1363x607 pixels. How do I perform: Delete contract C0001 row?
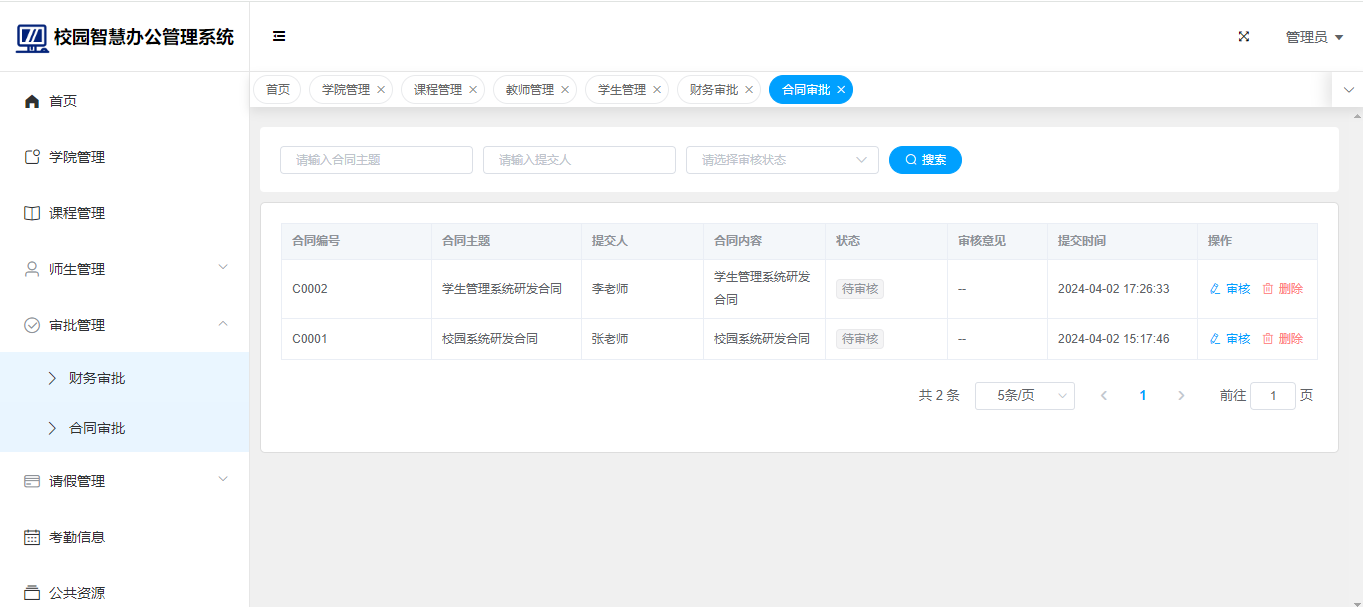[x=1282, y=339]
